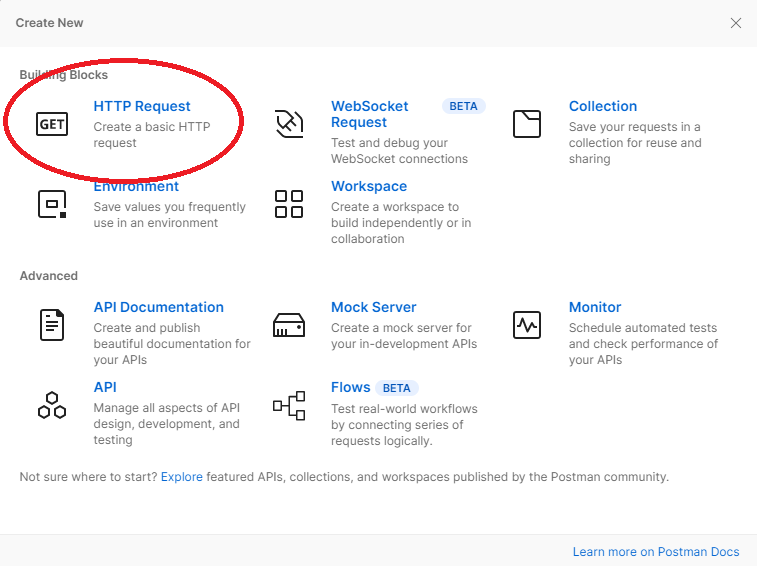Click the 'Test real-world workflows' description
This screenshot has width=757, height=566.
coord(404,425)
